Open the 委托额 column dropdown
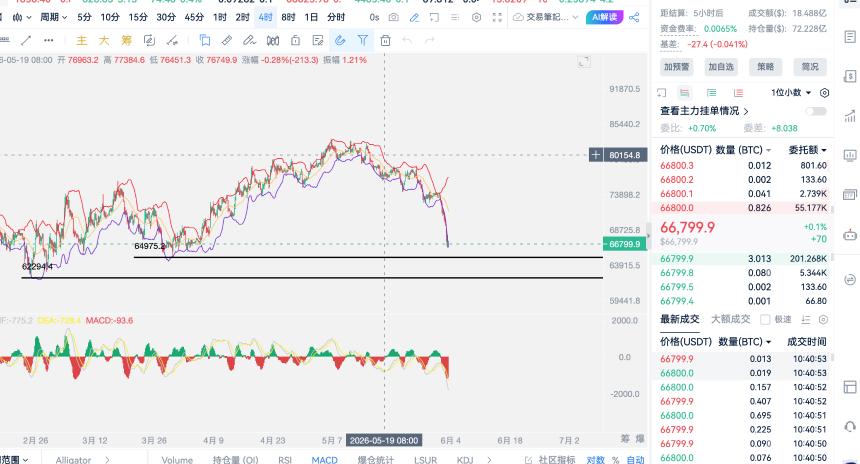860x464 pixels. click(x=808, y=150)
